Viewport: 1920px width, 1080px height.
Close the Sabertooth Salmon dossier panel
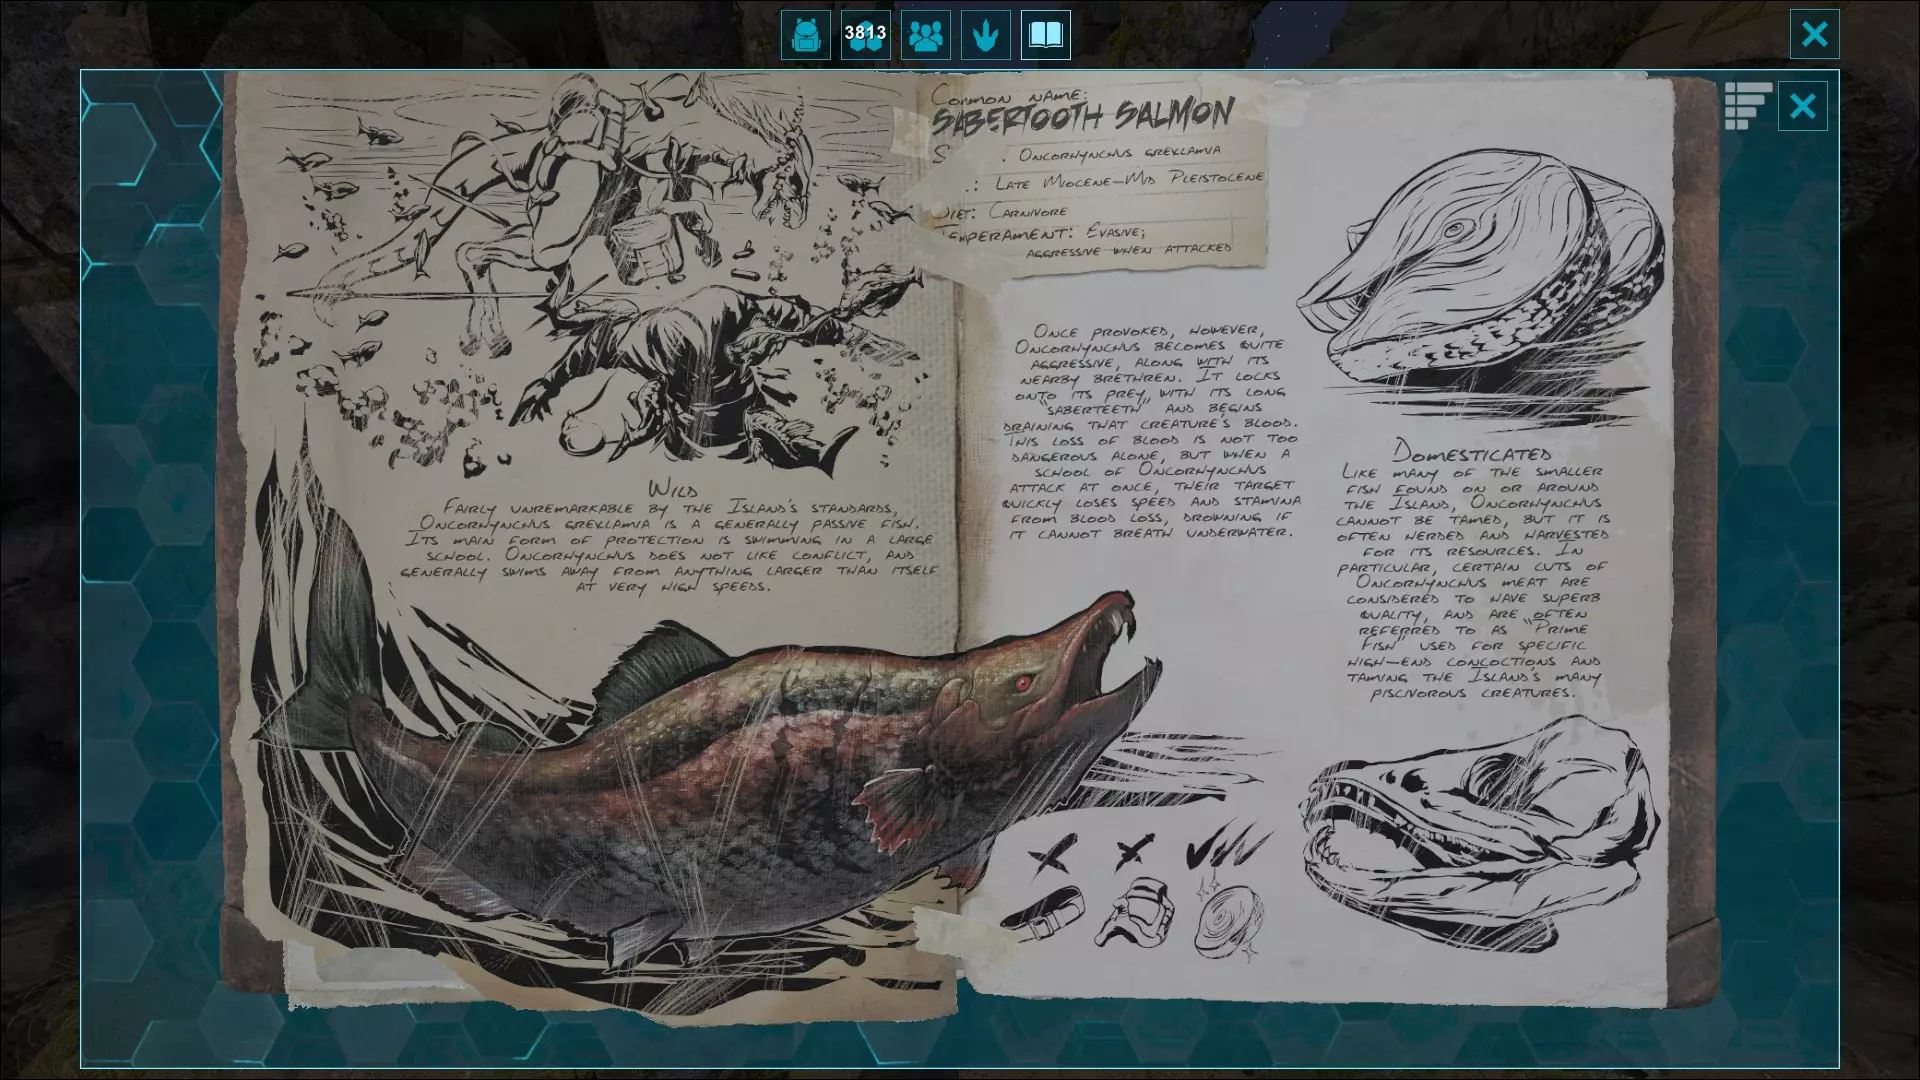click(x=1802, y=106)
